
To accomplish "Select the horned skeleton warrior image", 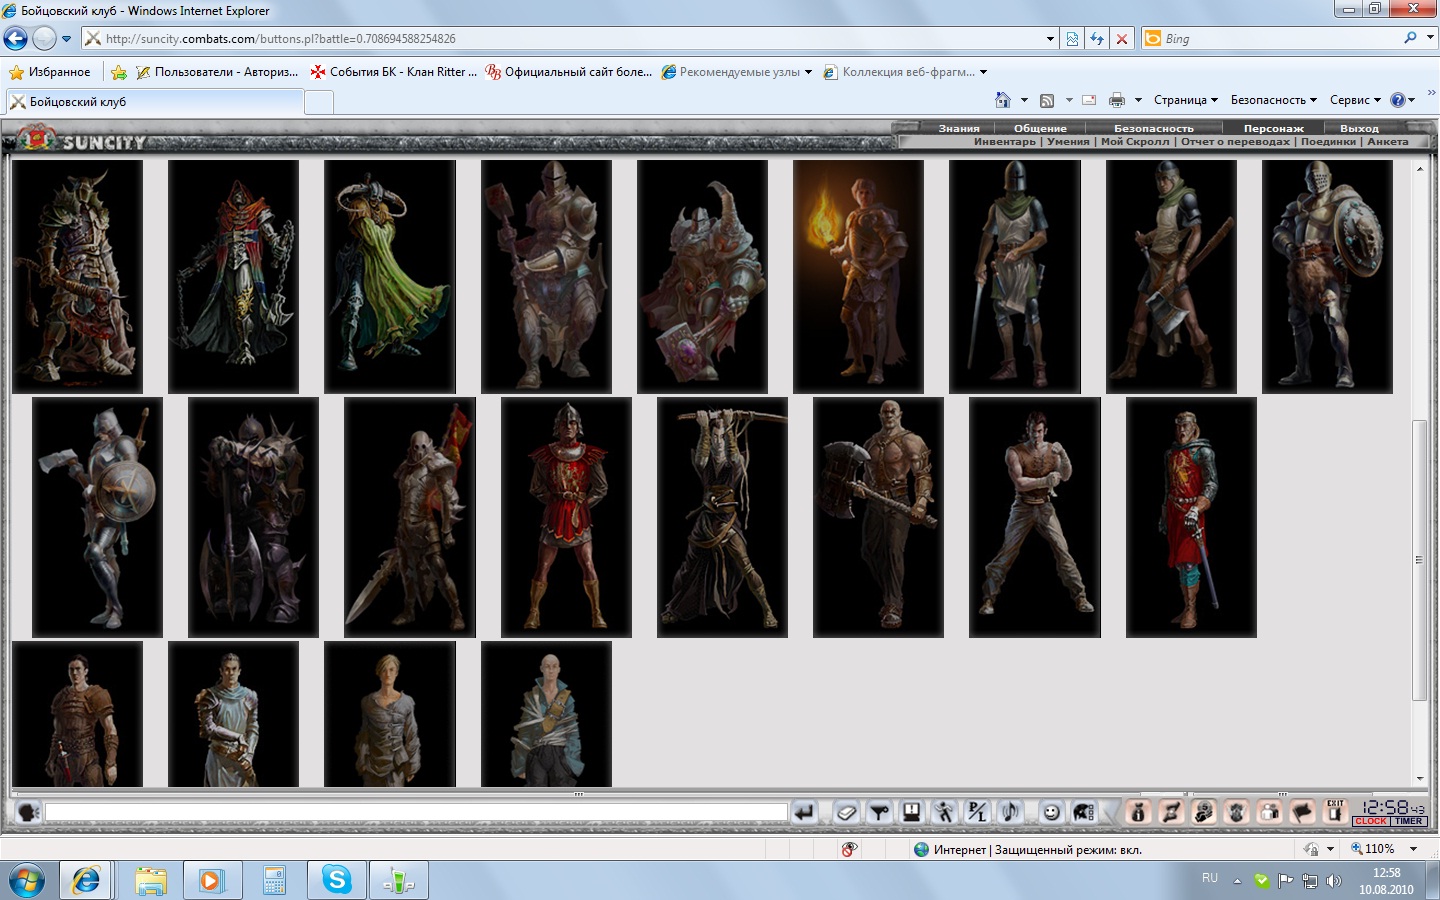I will pos(78,277).
